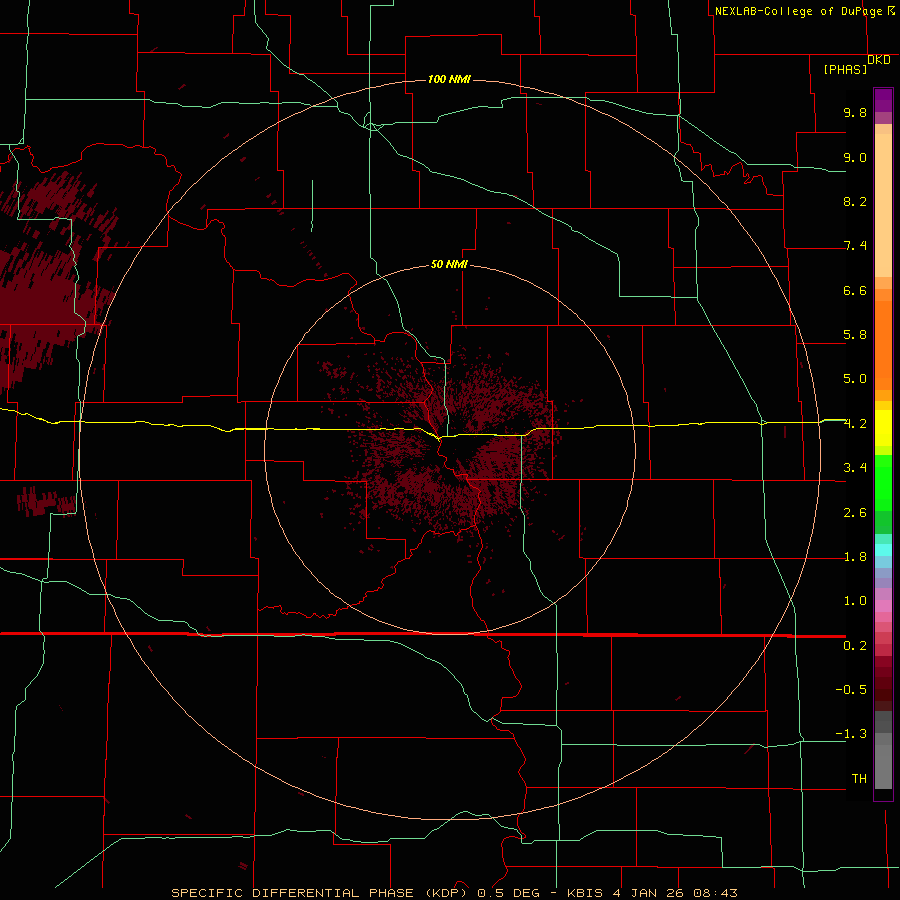Screen dimensions: 900x900
Task: Click the [PHAS] label above legend
Action: pyautogui.click(x=845, y=69)
